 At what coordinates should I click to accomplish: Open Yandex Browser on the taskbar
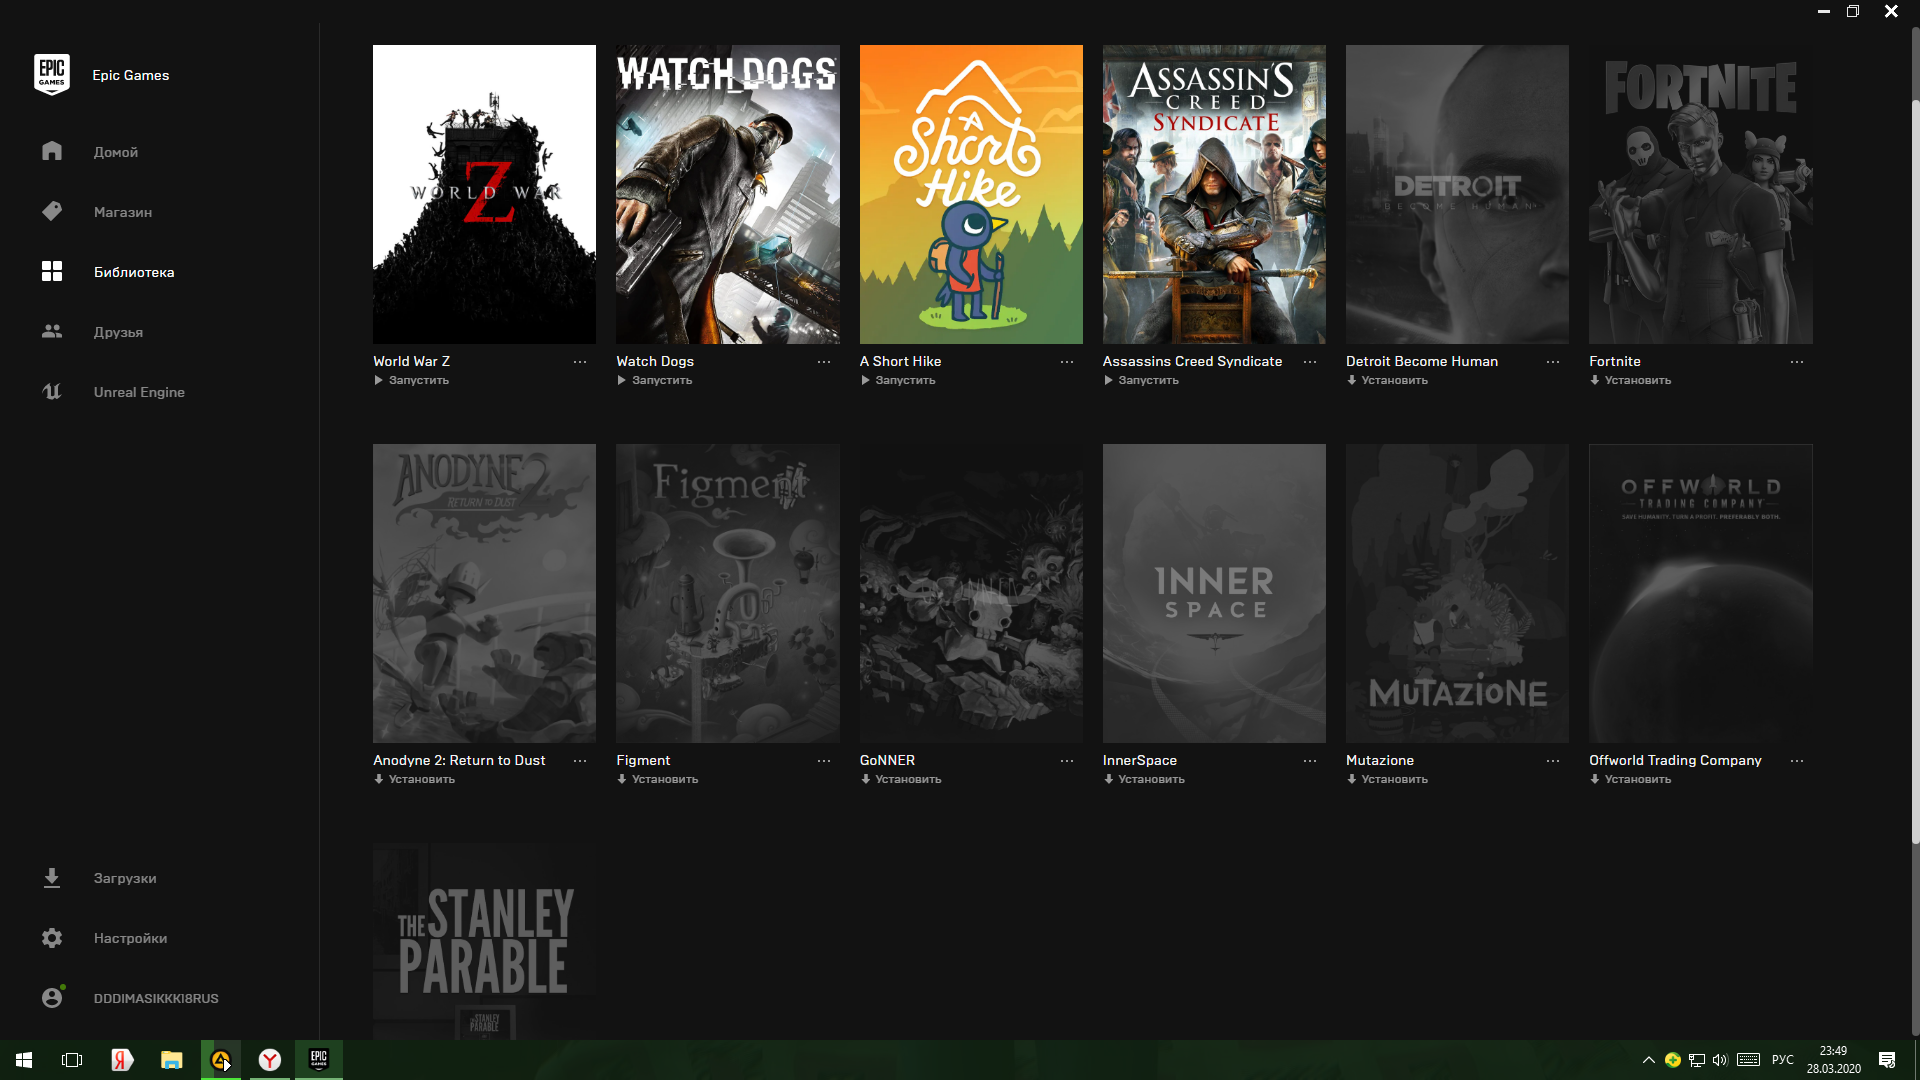point(270,1060)
